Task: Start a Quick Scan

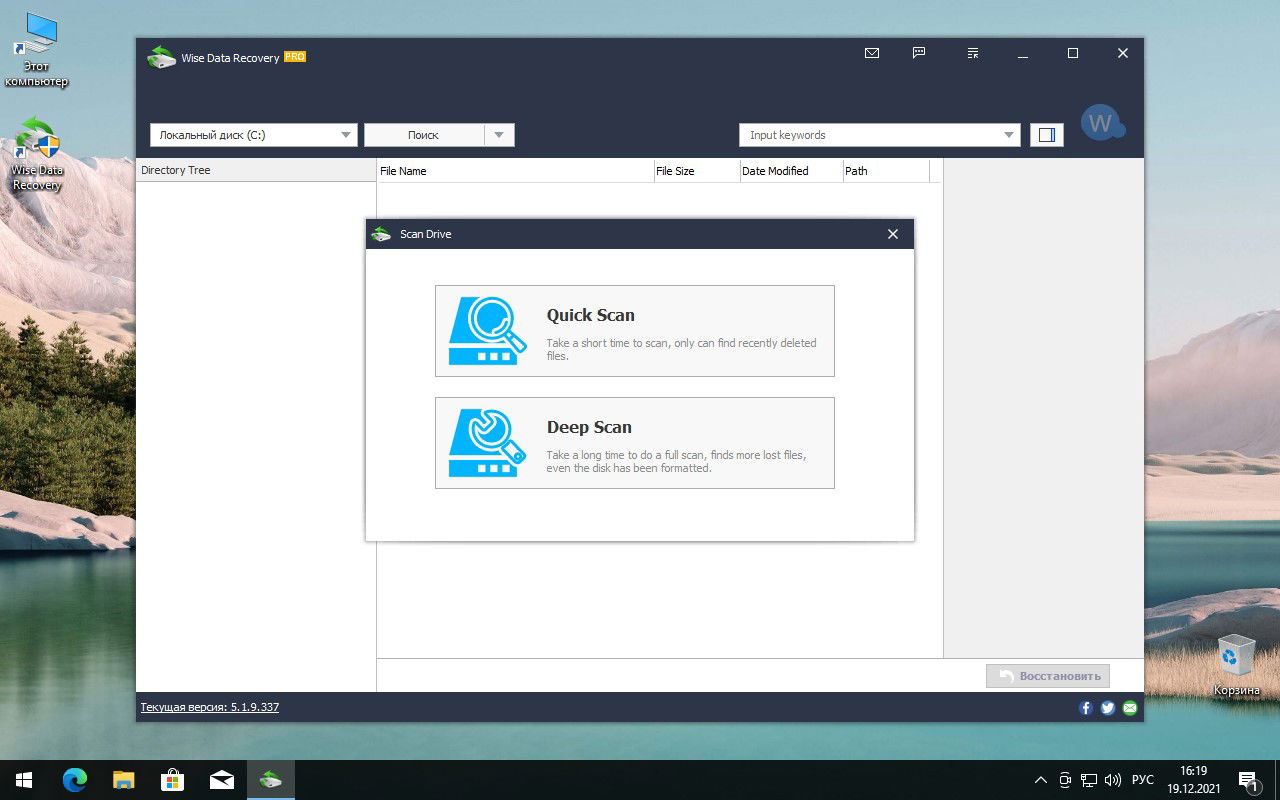Action: click(634, 331)
